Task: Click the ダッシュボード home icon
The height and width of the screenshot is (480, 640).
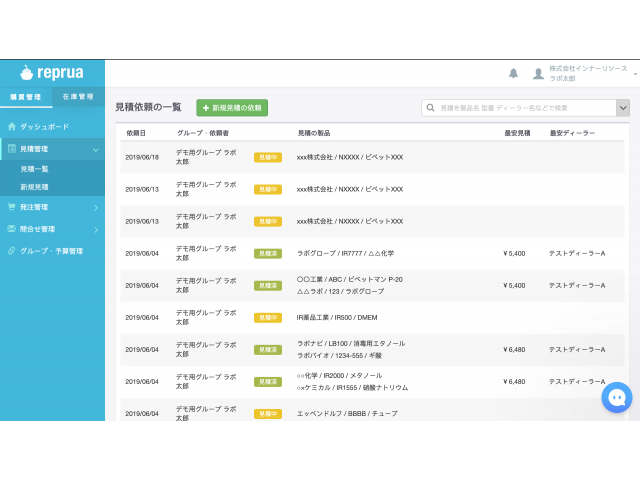Action: click(x=12, y=127)
